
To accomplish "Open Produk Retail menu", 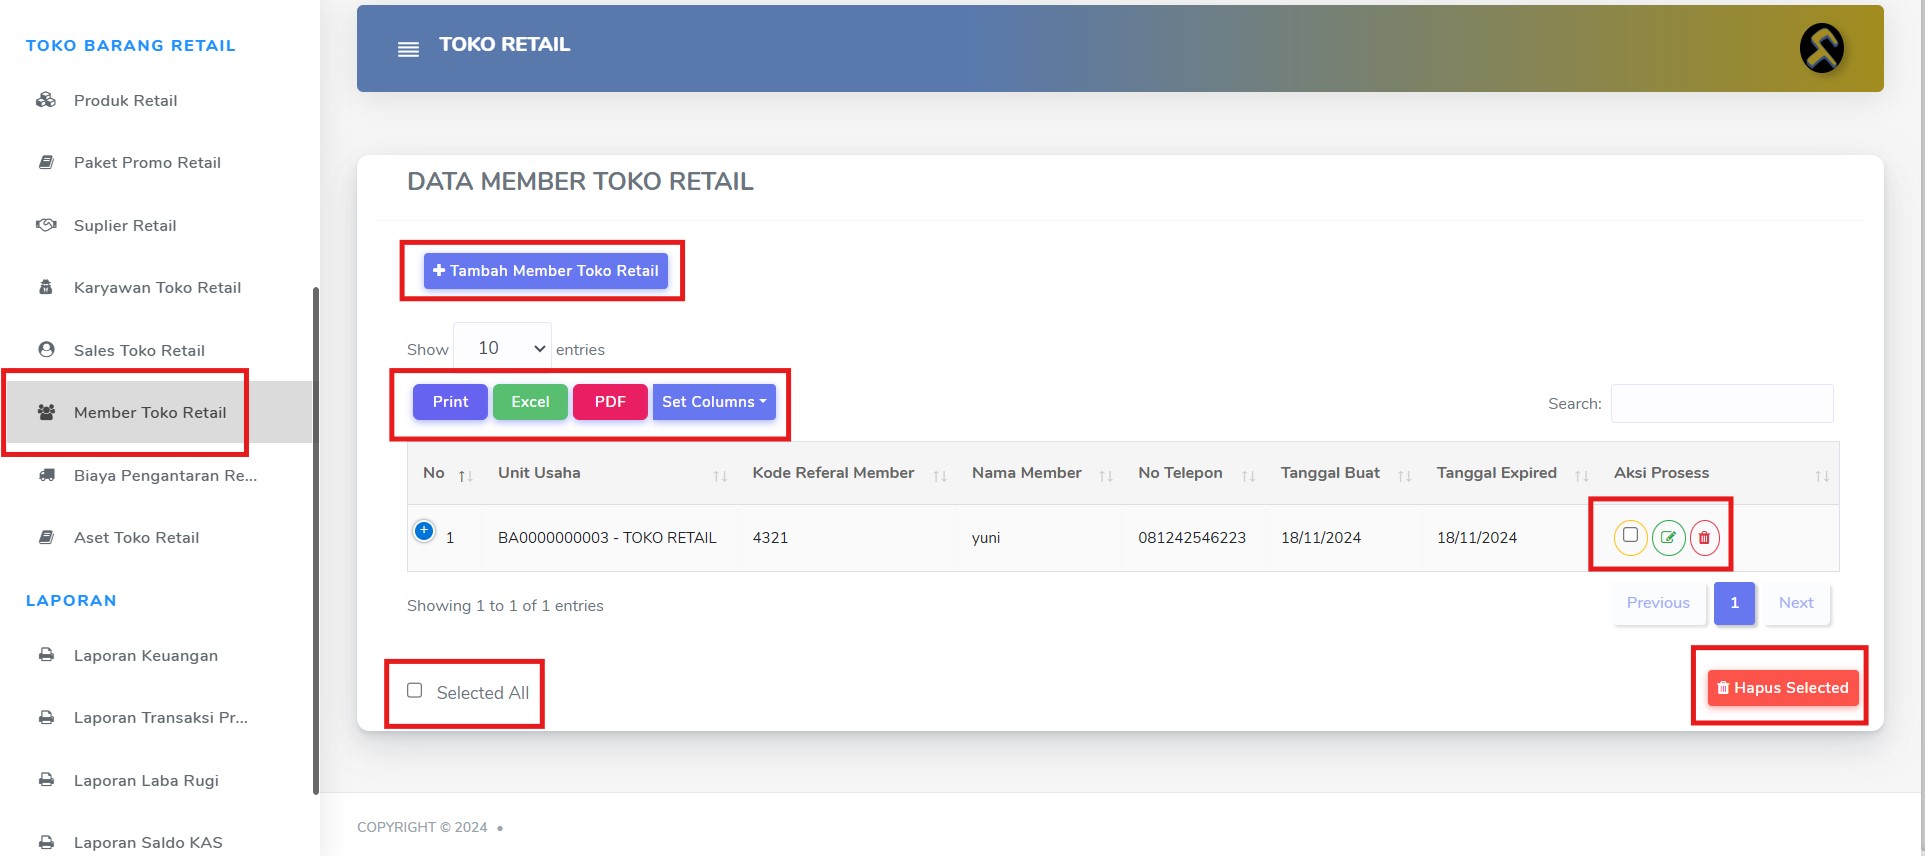I will click(126, 100).
